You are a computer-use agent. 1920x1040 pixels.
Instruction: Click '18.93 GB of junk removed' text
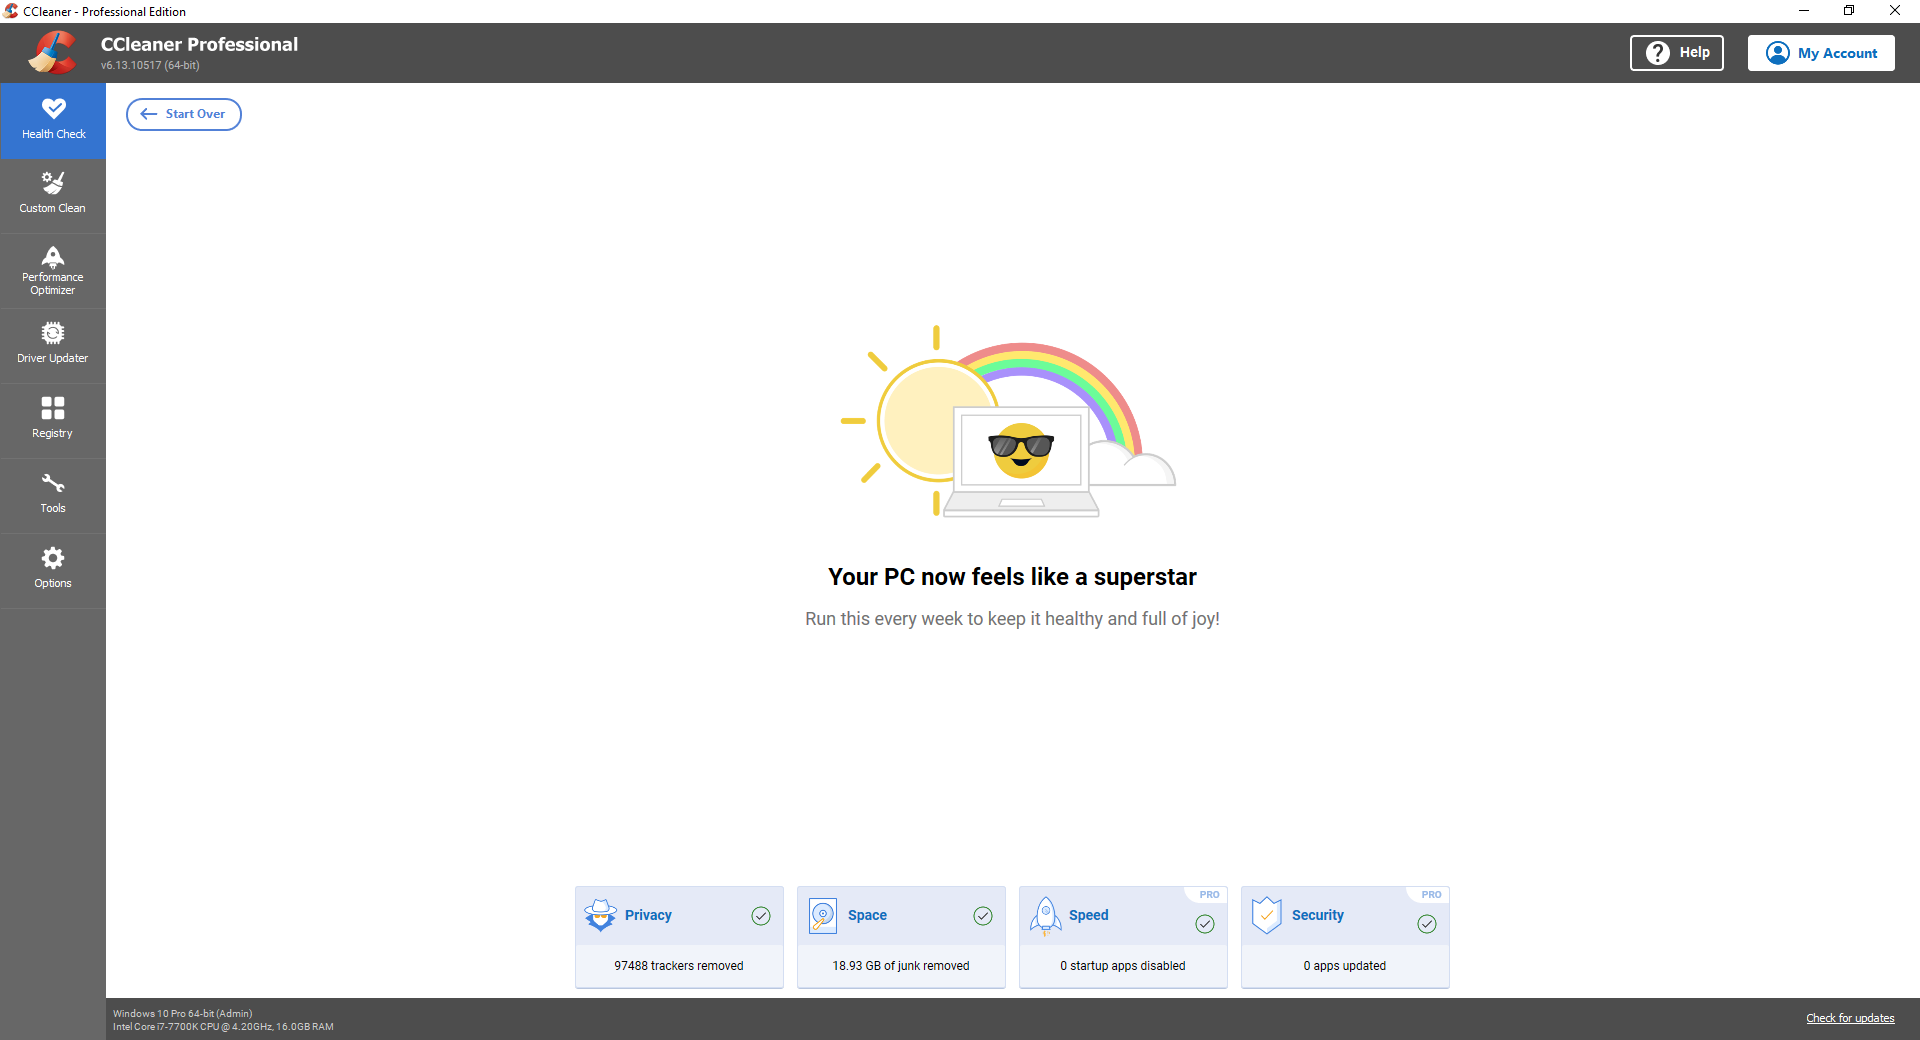[901, 966]
